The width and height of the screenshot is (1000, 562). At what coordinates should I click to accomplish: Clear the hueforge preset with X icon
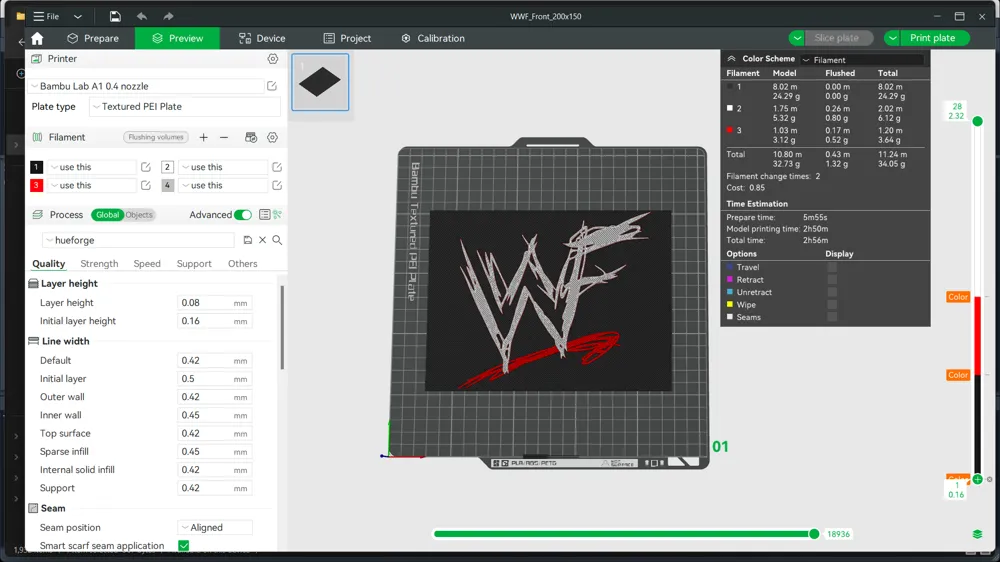(262, 240)
